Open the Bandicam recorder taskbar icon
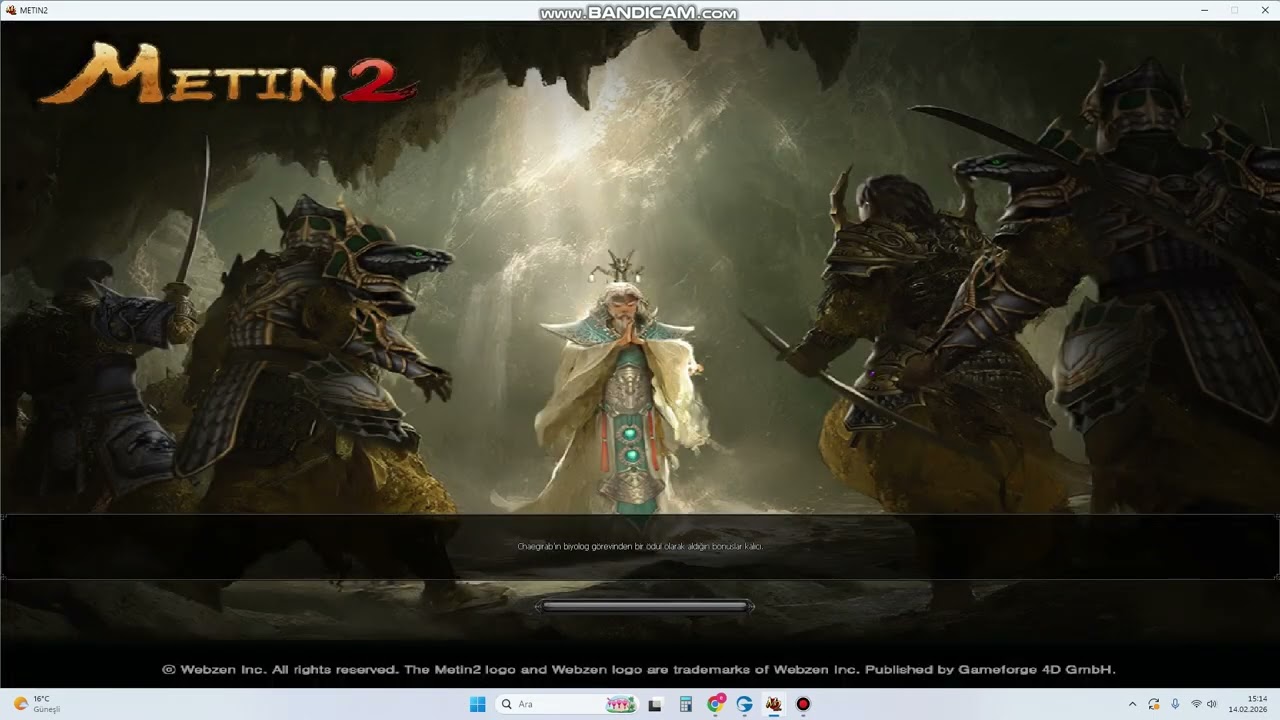Screen dimensions: 1280x720 pos(803,704)
